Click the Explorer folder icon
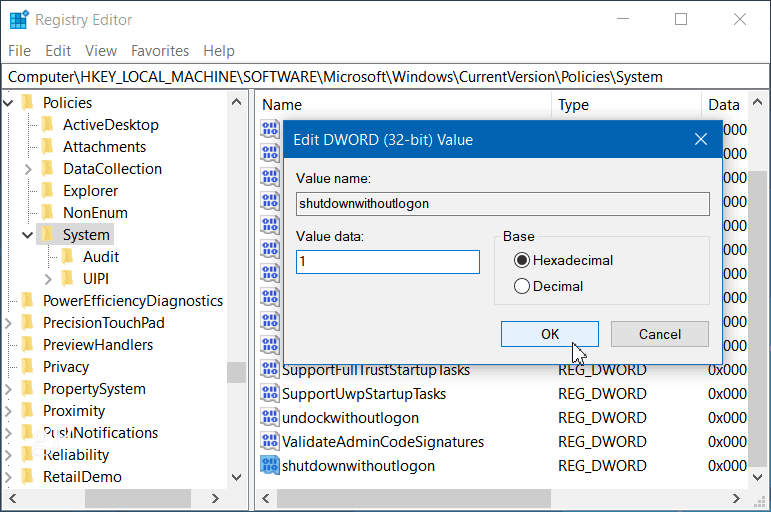 coord(48,190)
